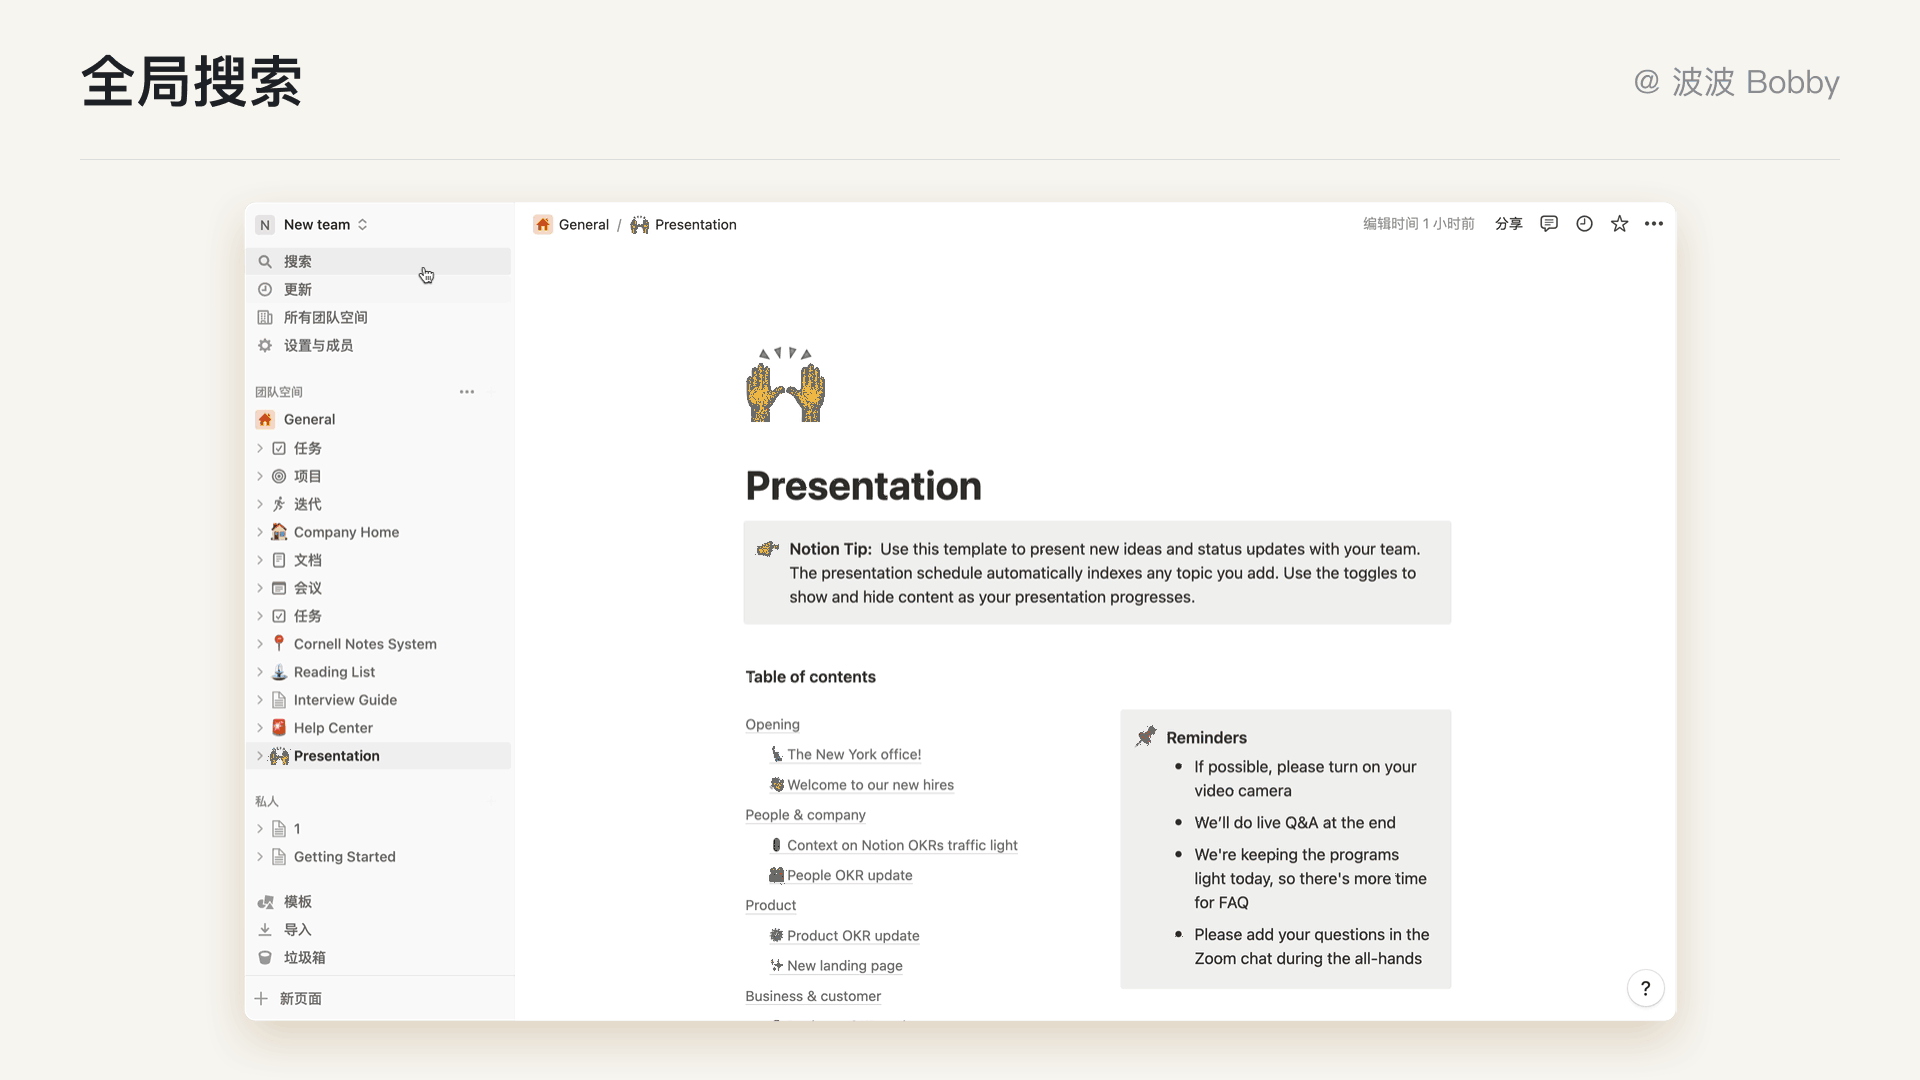Select the 搜索 search sidebar item
The image size is (1920, 1080).
point(297,261)
